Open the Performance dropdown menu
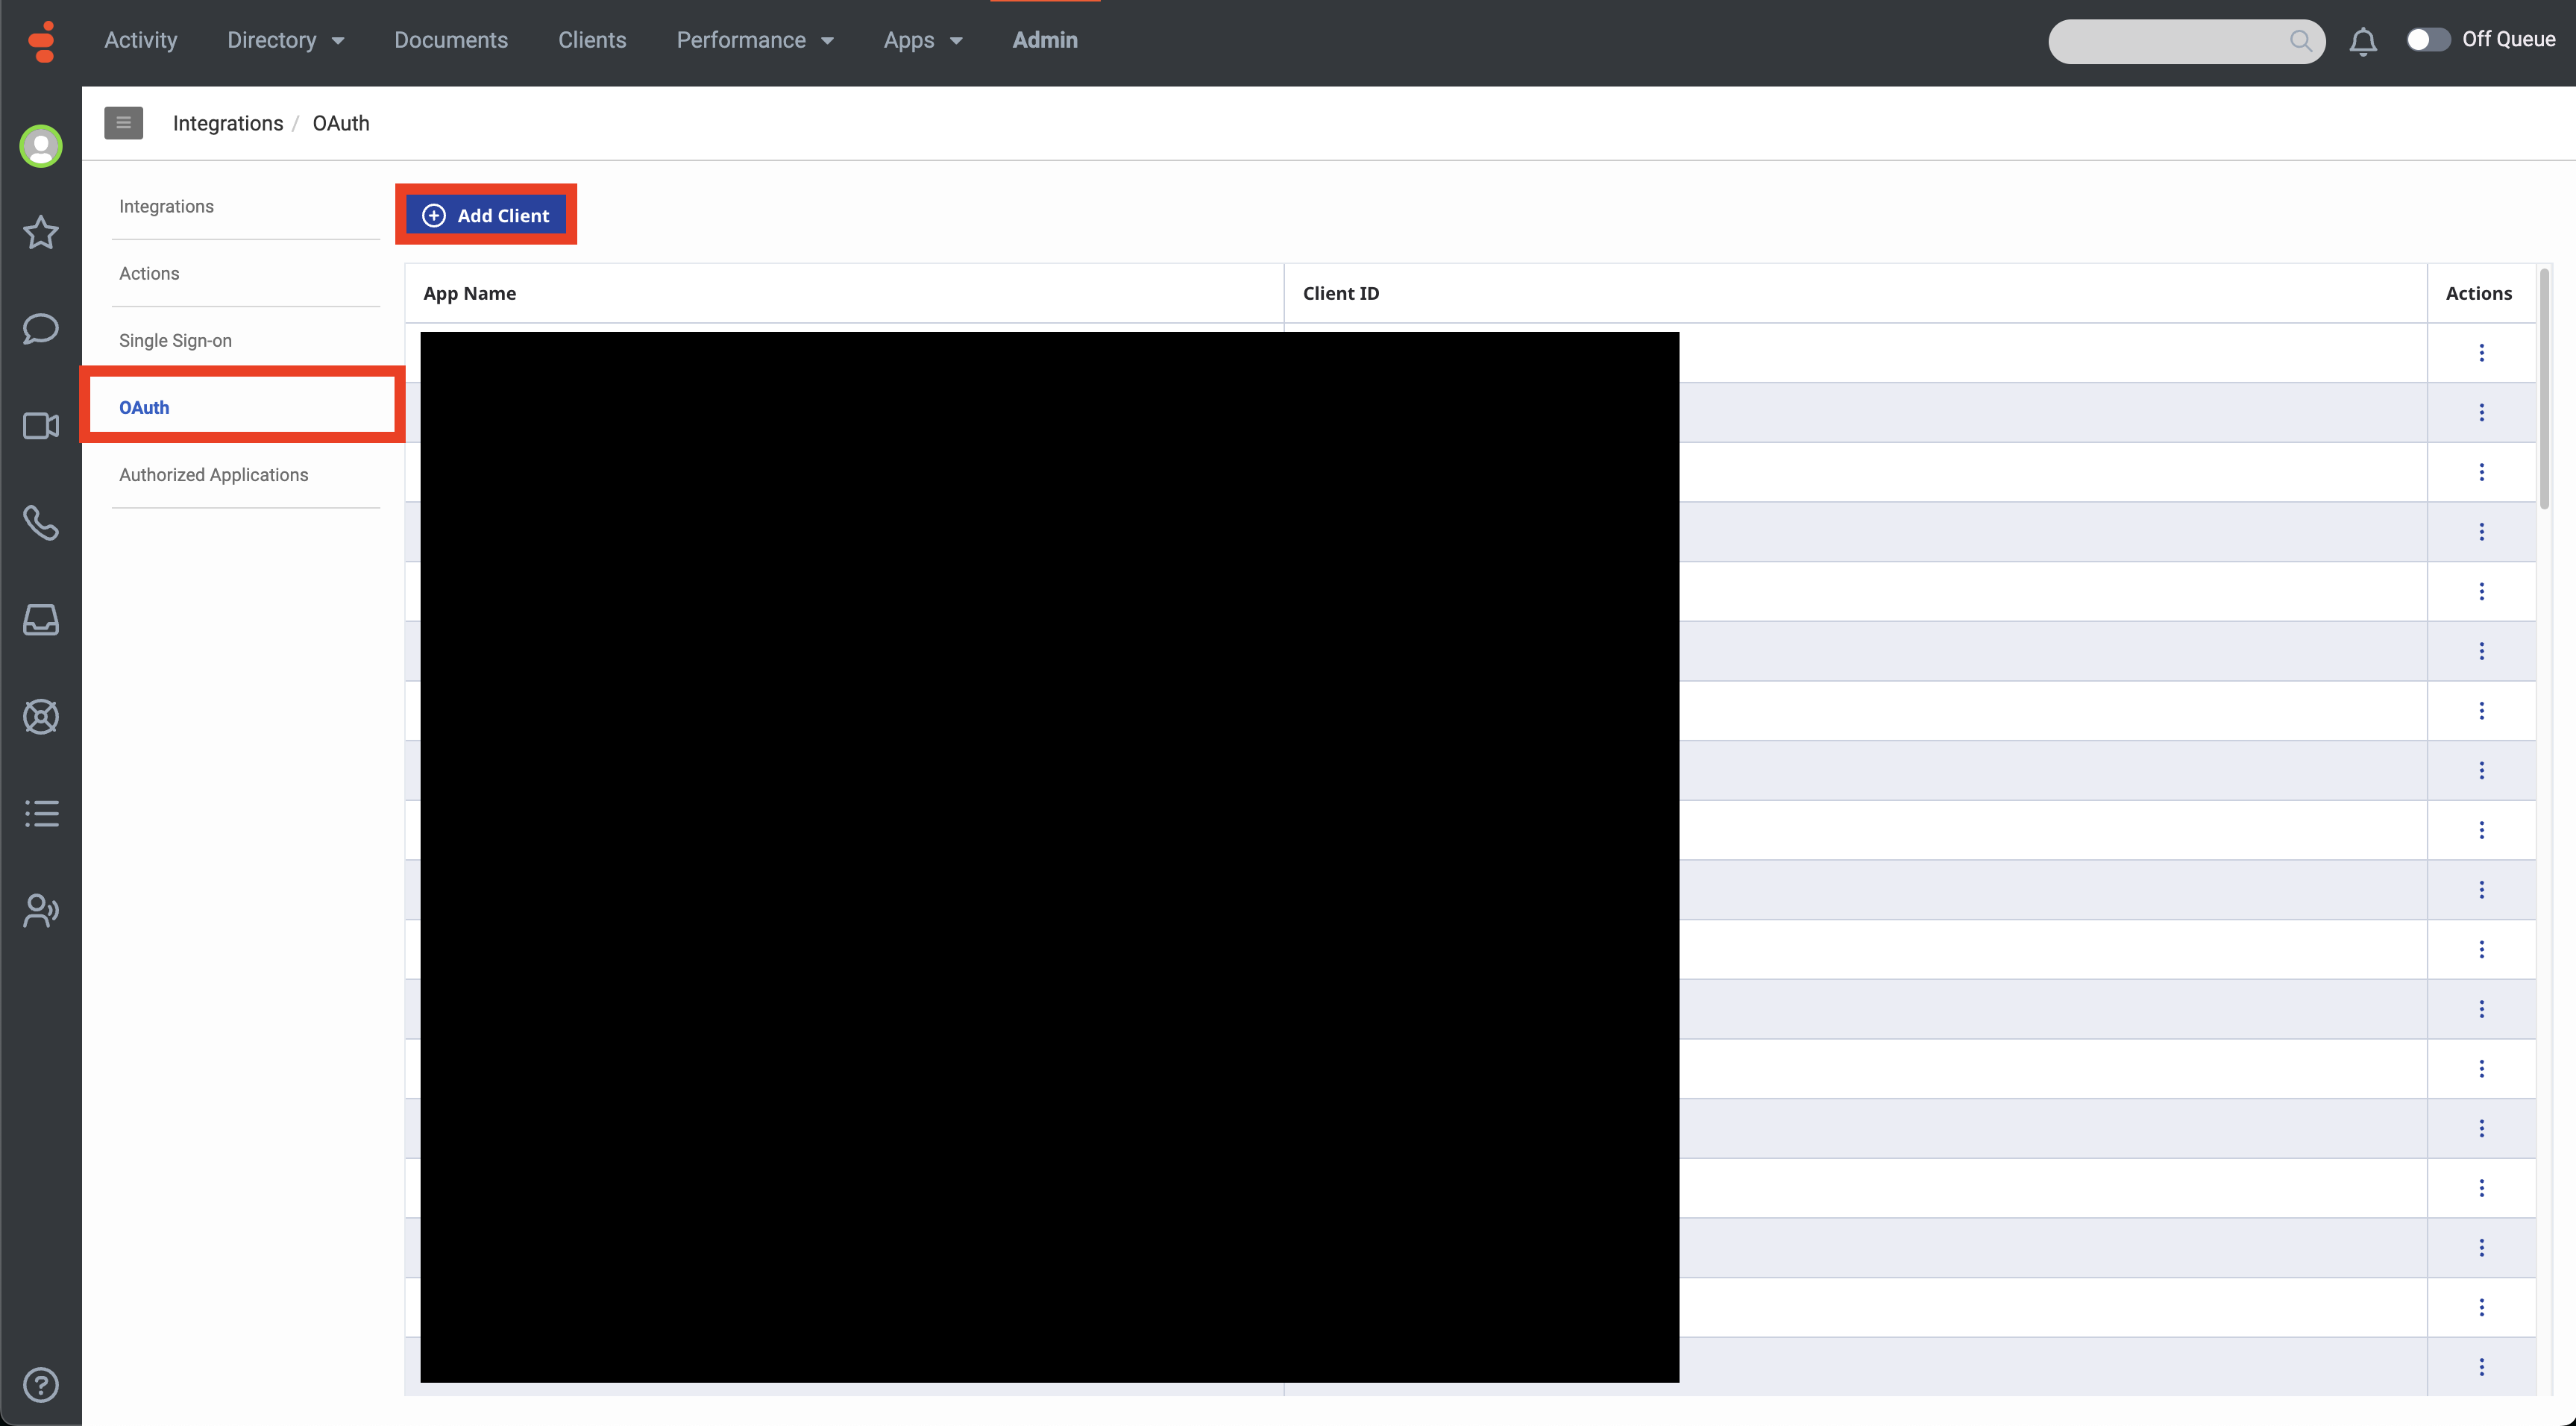This screenshot has height=1426, width=2576. point(755,40)
